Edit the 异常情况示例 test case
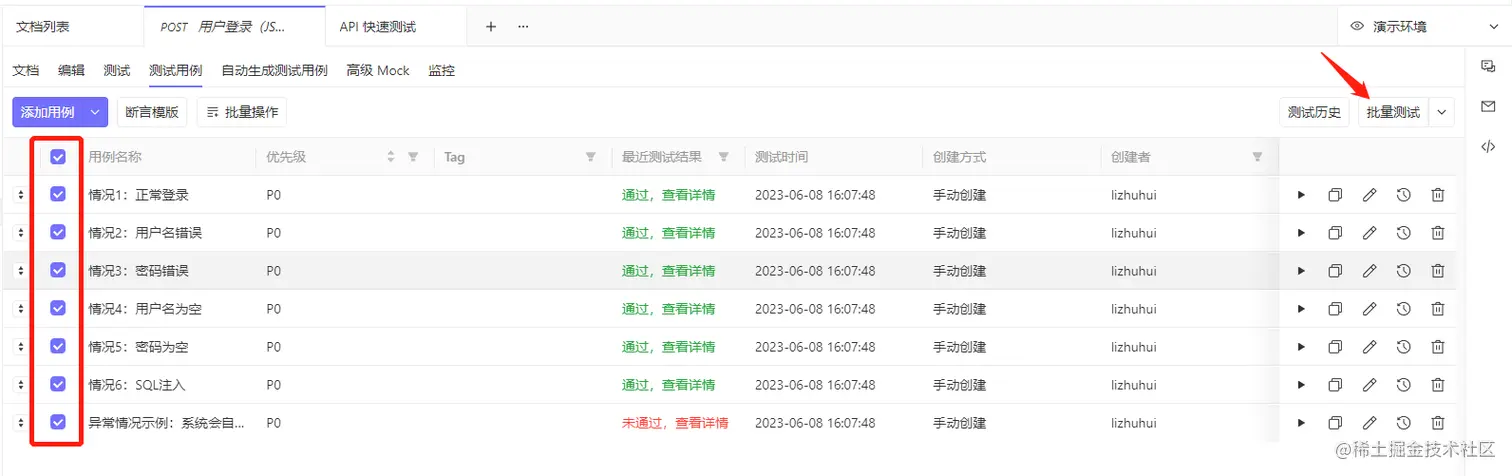This screenshot has width=1512, height=476. 1370,423
